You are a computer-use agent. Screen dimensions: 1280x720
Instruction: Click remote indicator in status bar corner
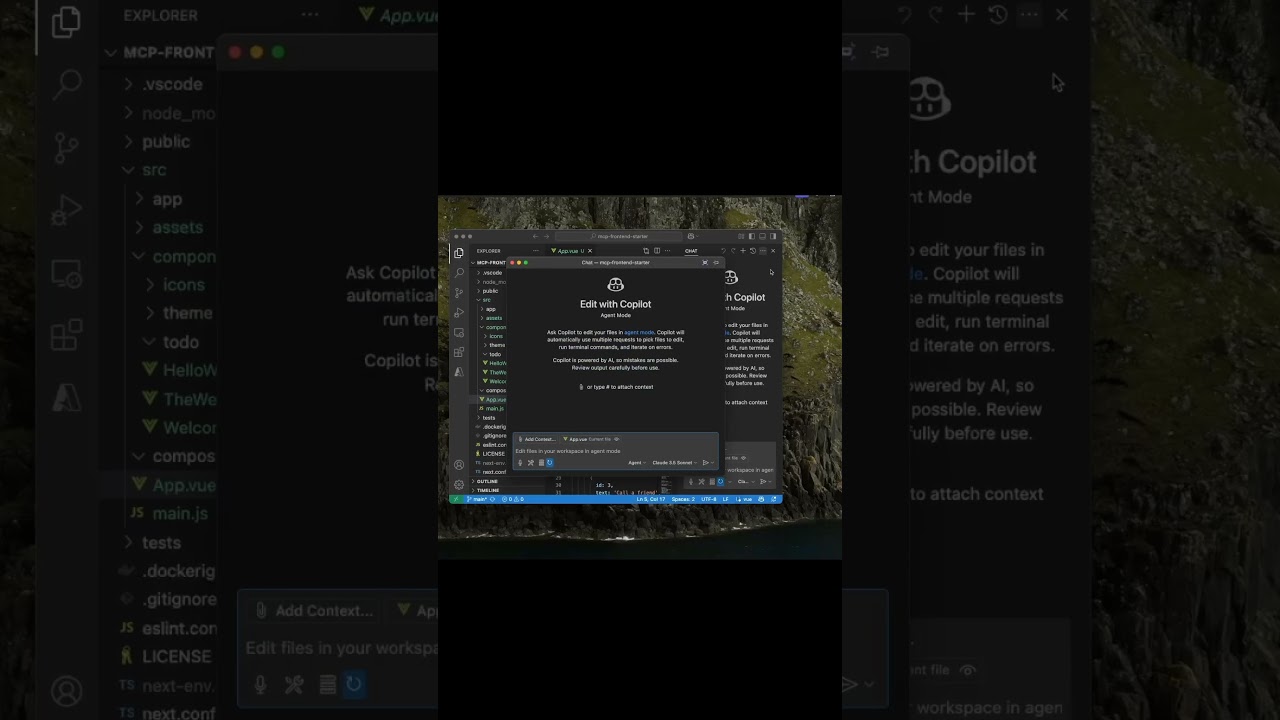(x=456, y=499)
